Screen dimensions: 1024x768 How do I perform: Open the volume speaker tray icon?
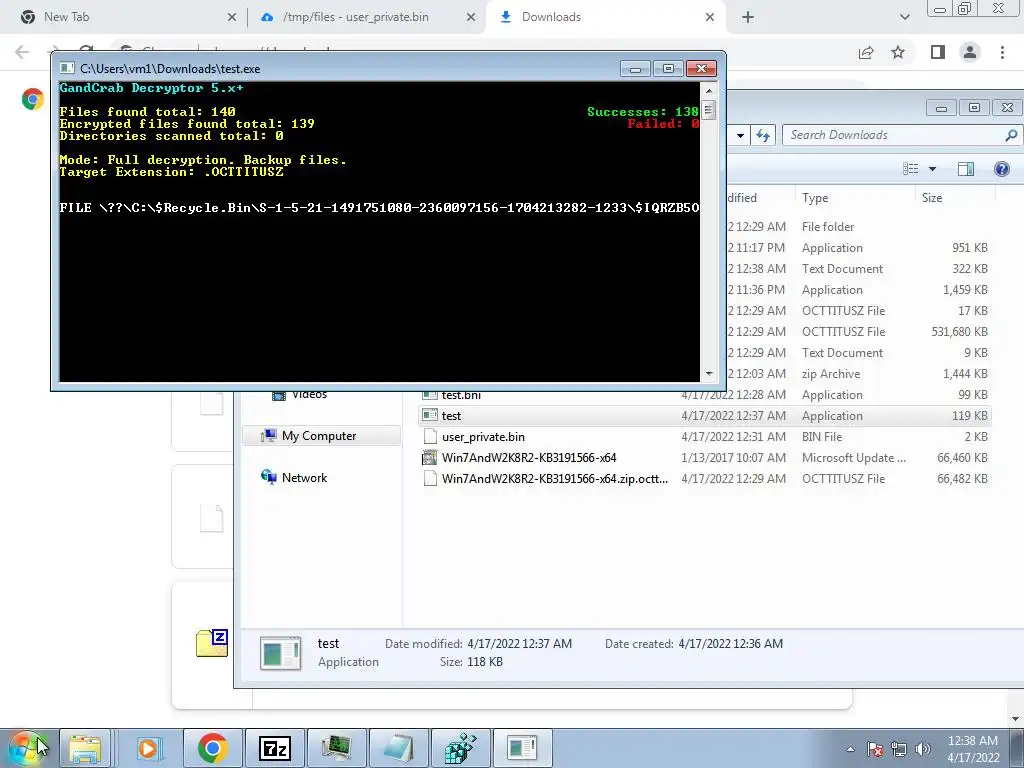click(923, 749)
